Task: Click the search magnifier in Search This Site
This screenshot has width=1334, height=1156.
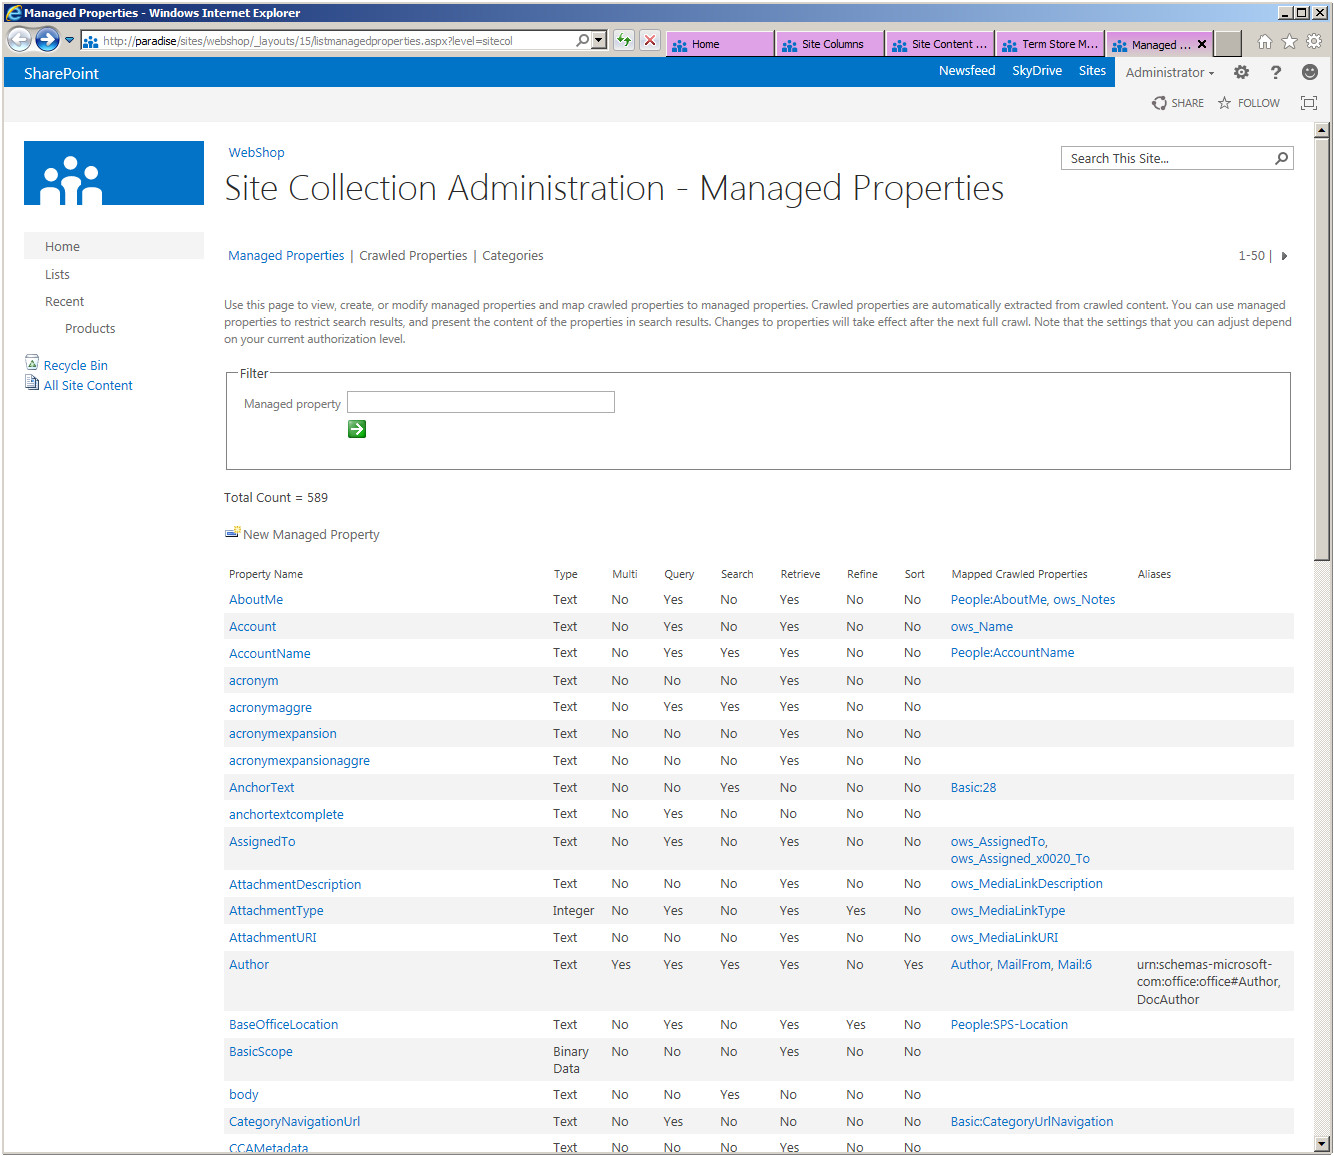Action: pos(1281,158)
